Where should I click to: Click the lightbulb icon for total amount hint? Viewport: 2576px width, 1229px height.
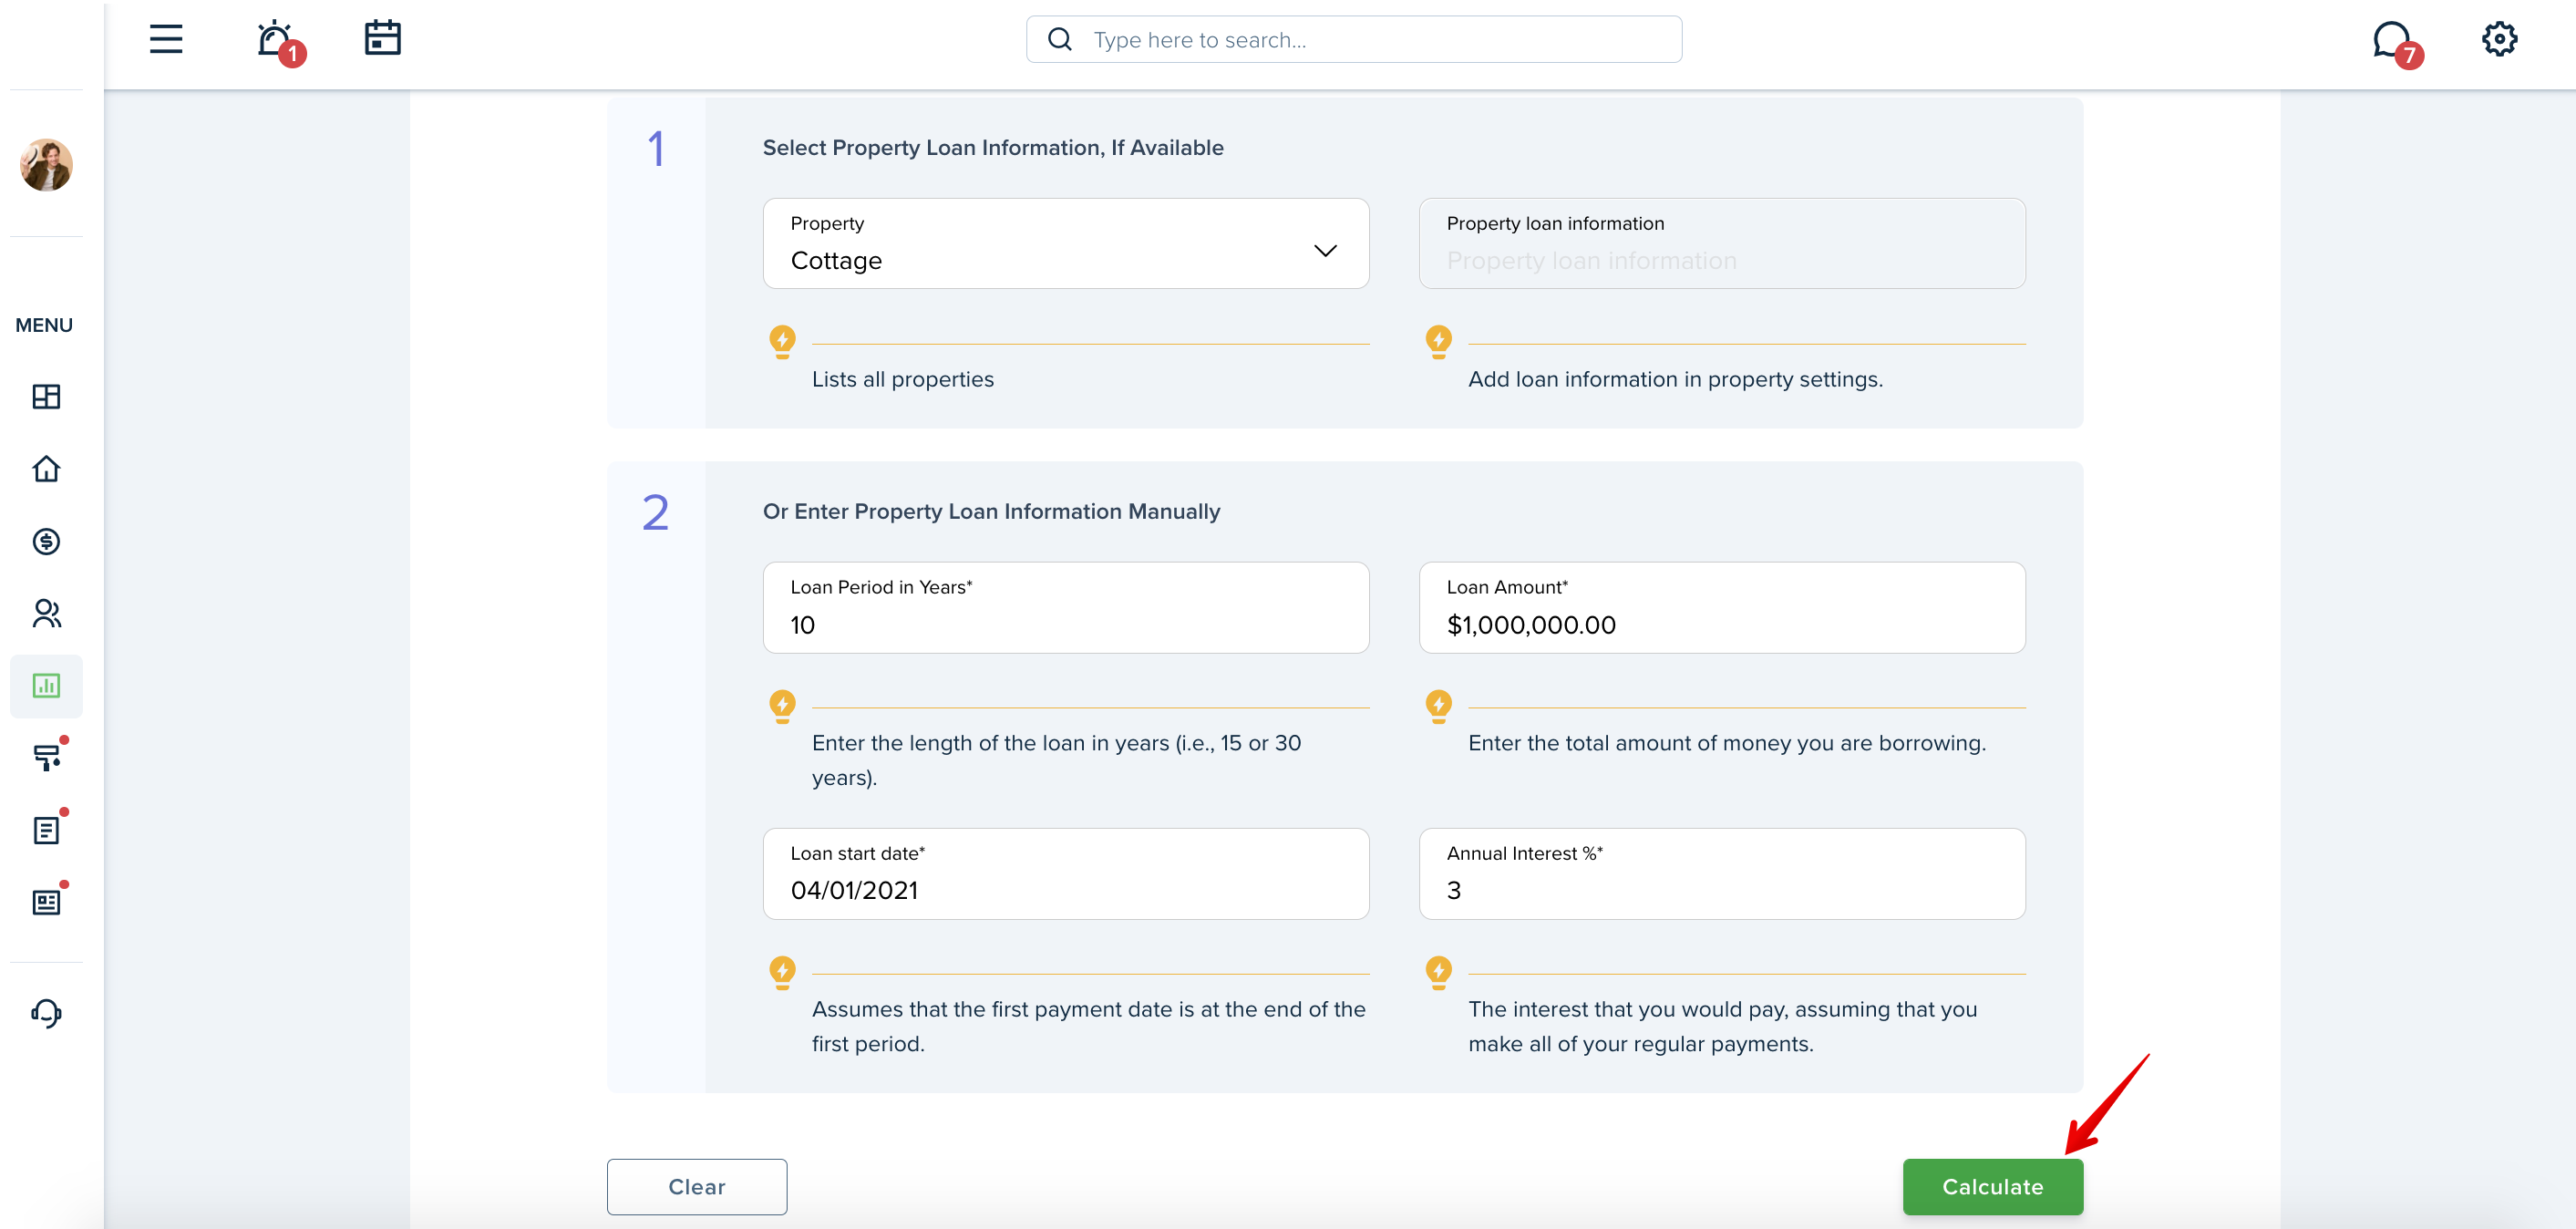tap(1438, 706)
